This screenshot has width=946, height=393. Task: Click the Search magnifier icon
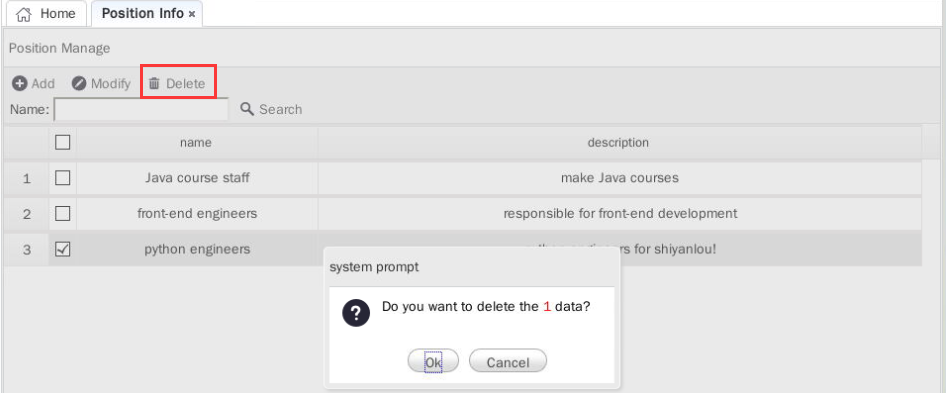(247, 109)
